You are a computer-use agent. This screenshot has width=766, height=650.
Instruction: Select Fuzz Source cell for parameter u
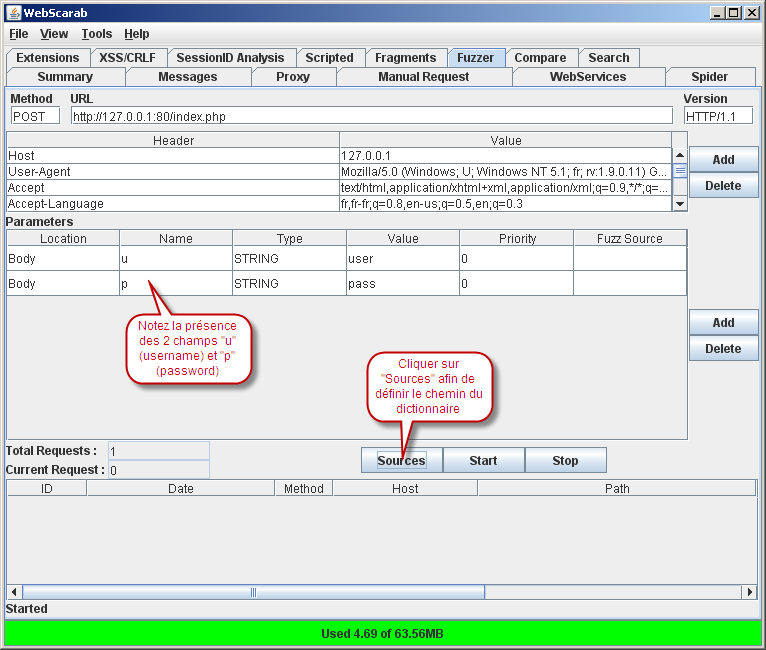coord(630,258)
